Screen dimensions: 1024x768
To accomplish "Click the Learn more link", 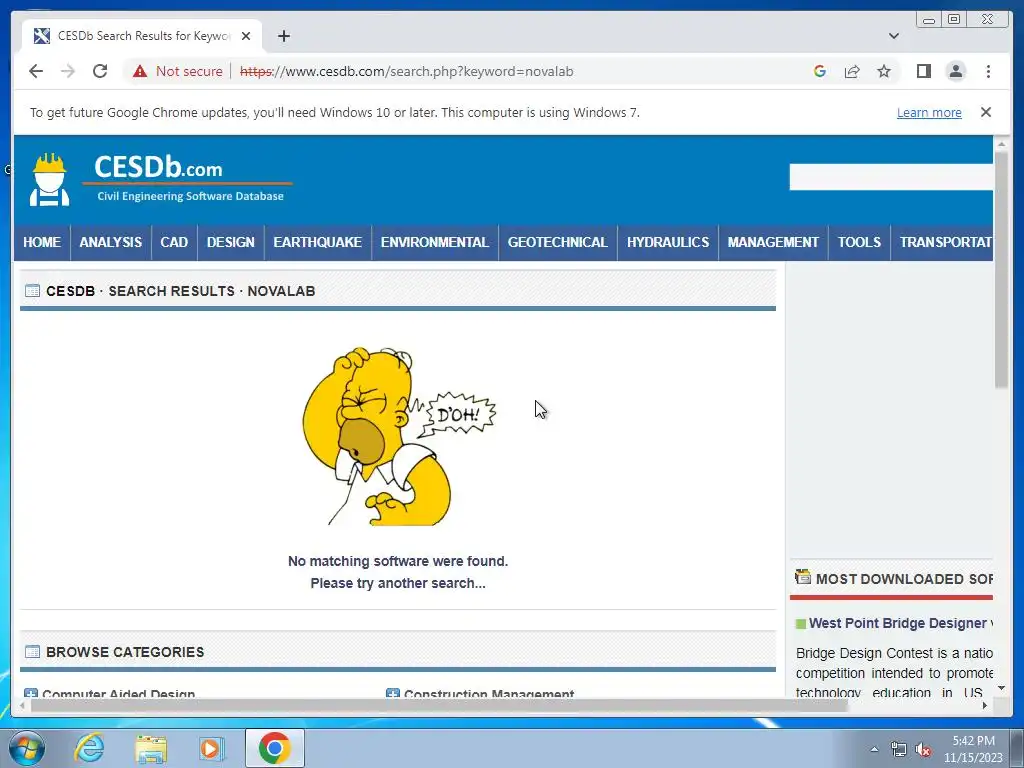I will point(929,112).
